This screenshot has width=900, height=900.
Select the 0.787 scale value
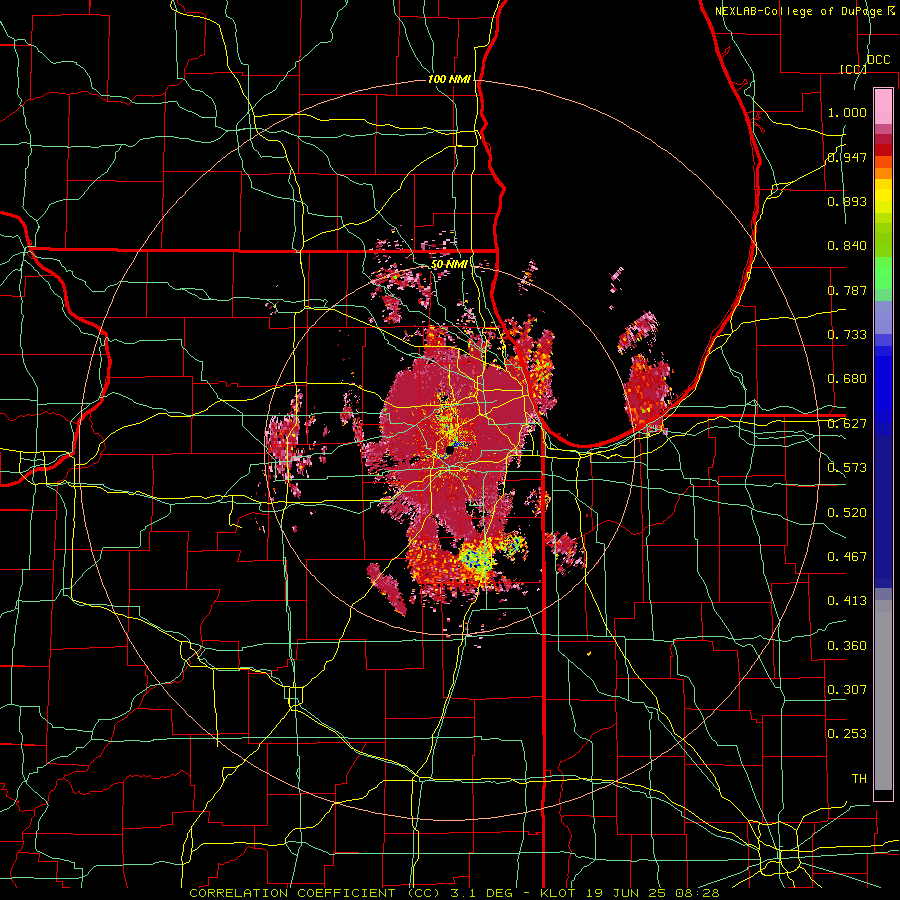pyautogui.click(x=847, y=290)
